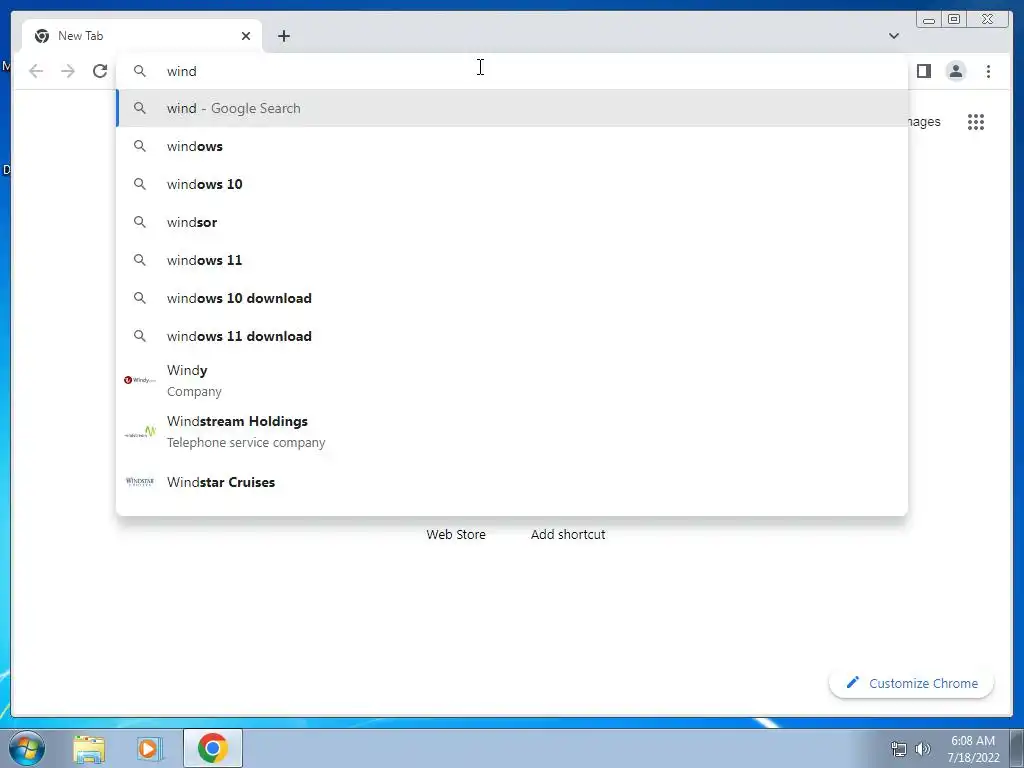Close the New Tab tab
Image resolution: width=1024 pixels, height=768 pixels.
(x=246, y=36)
